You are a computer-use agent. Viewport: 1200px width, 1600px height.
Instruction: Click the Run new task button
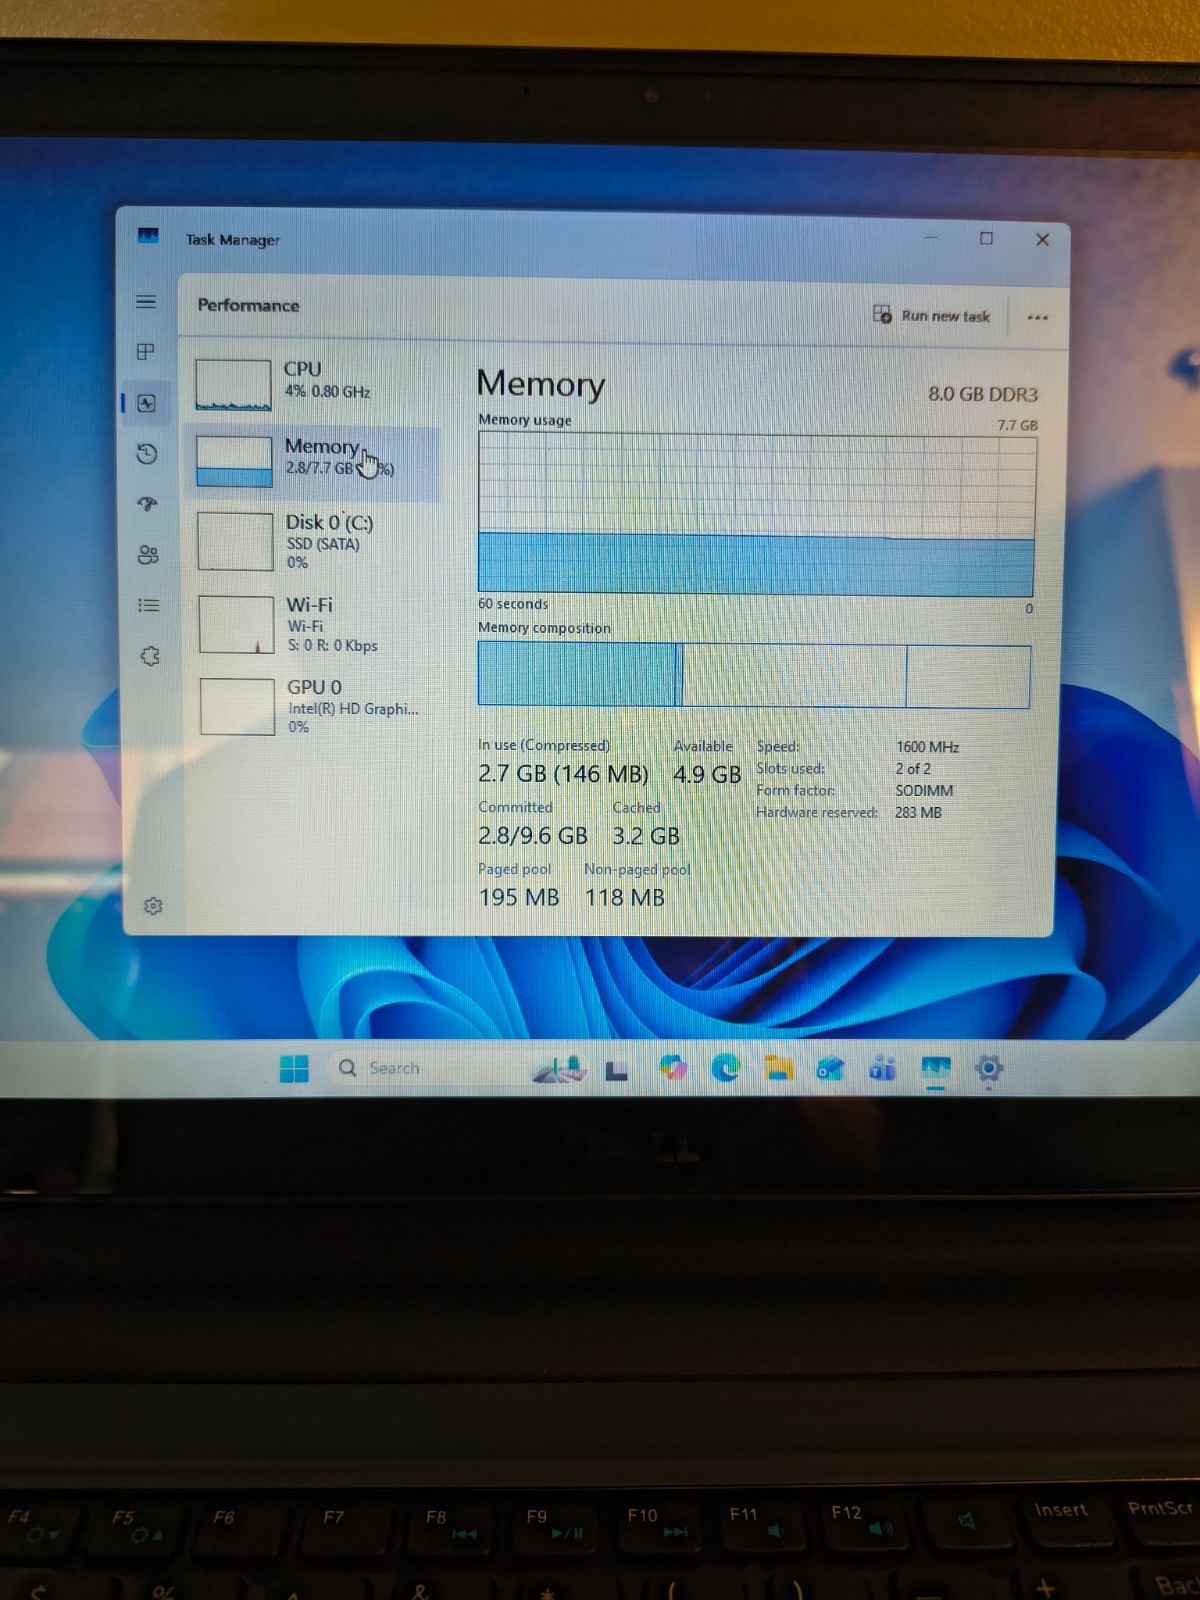tap(931, 315)
